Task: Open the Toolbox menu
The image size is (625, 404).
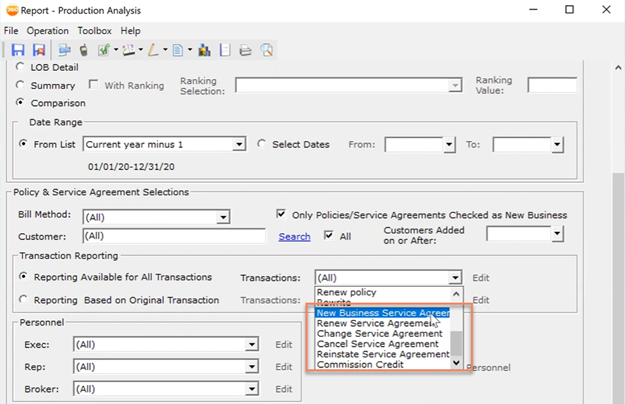Action: click(x=95, y=31)
